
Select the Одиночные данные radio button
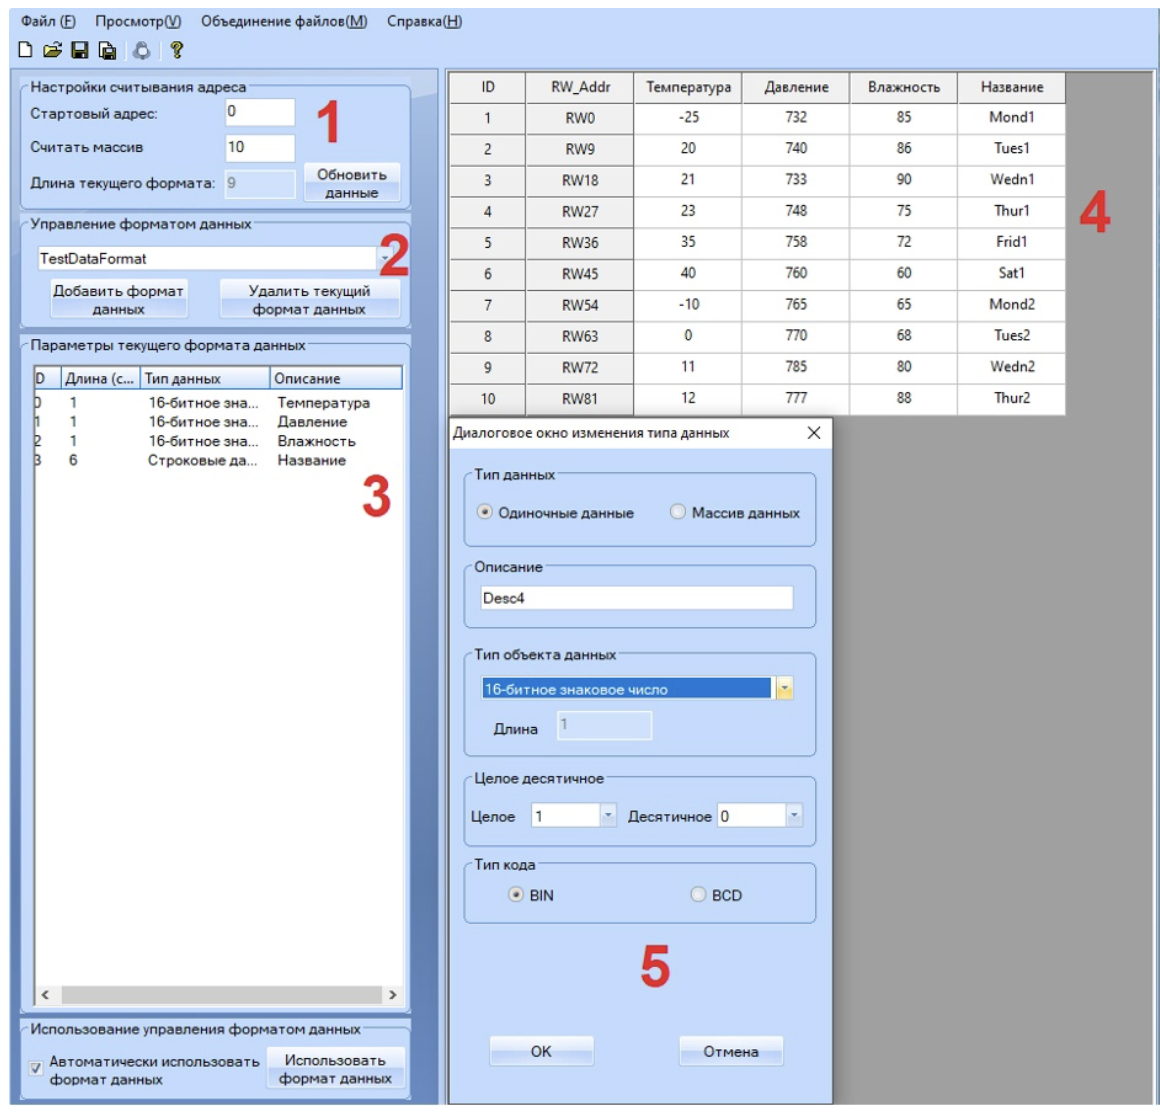point(485,512)
